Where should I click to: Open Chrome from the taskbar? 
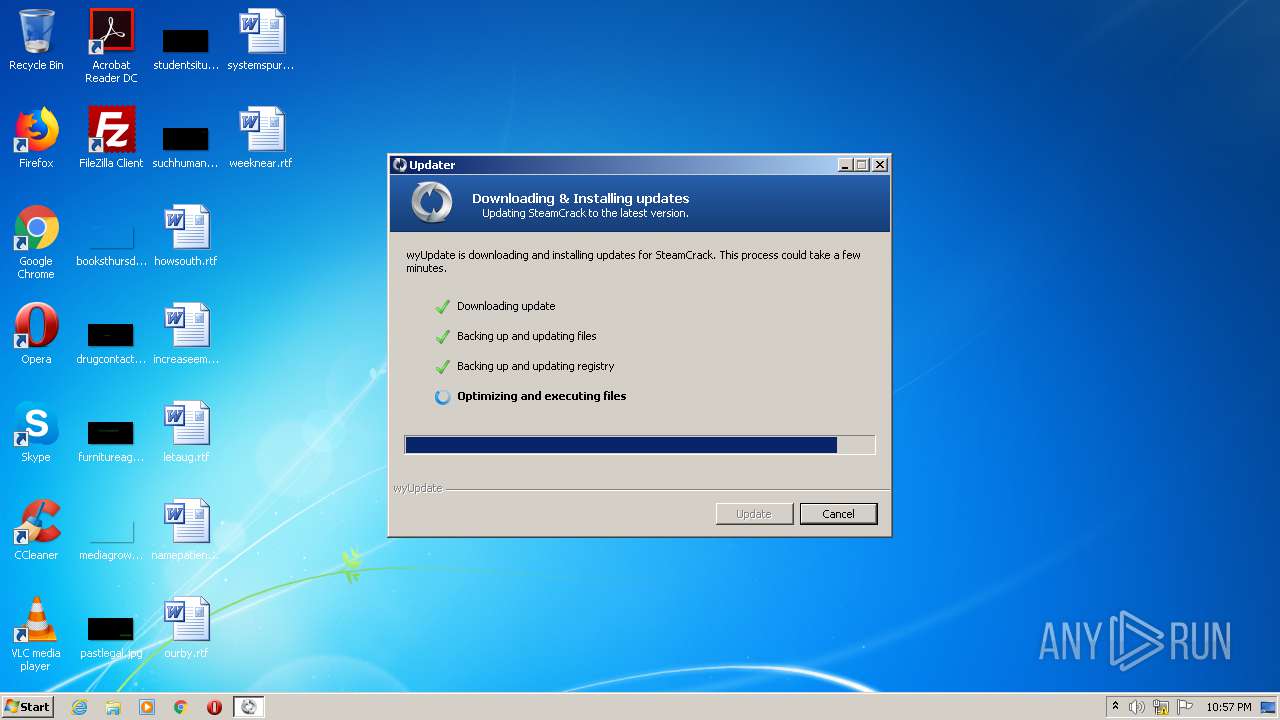(x=181, y=707)
